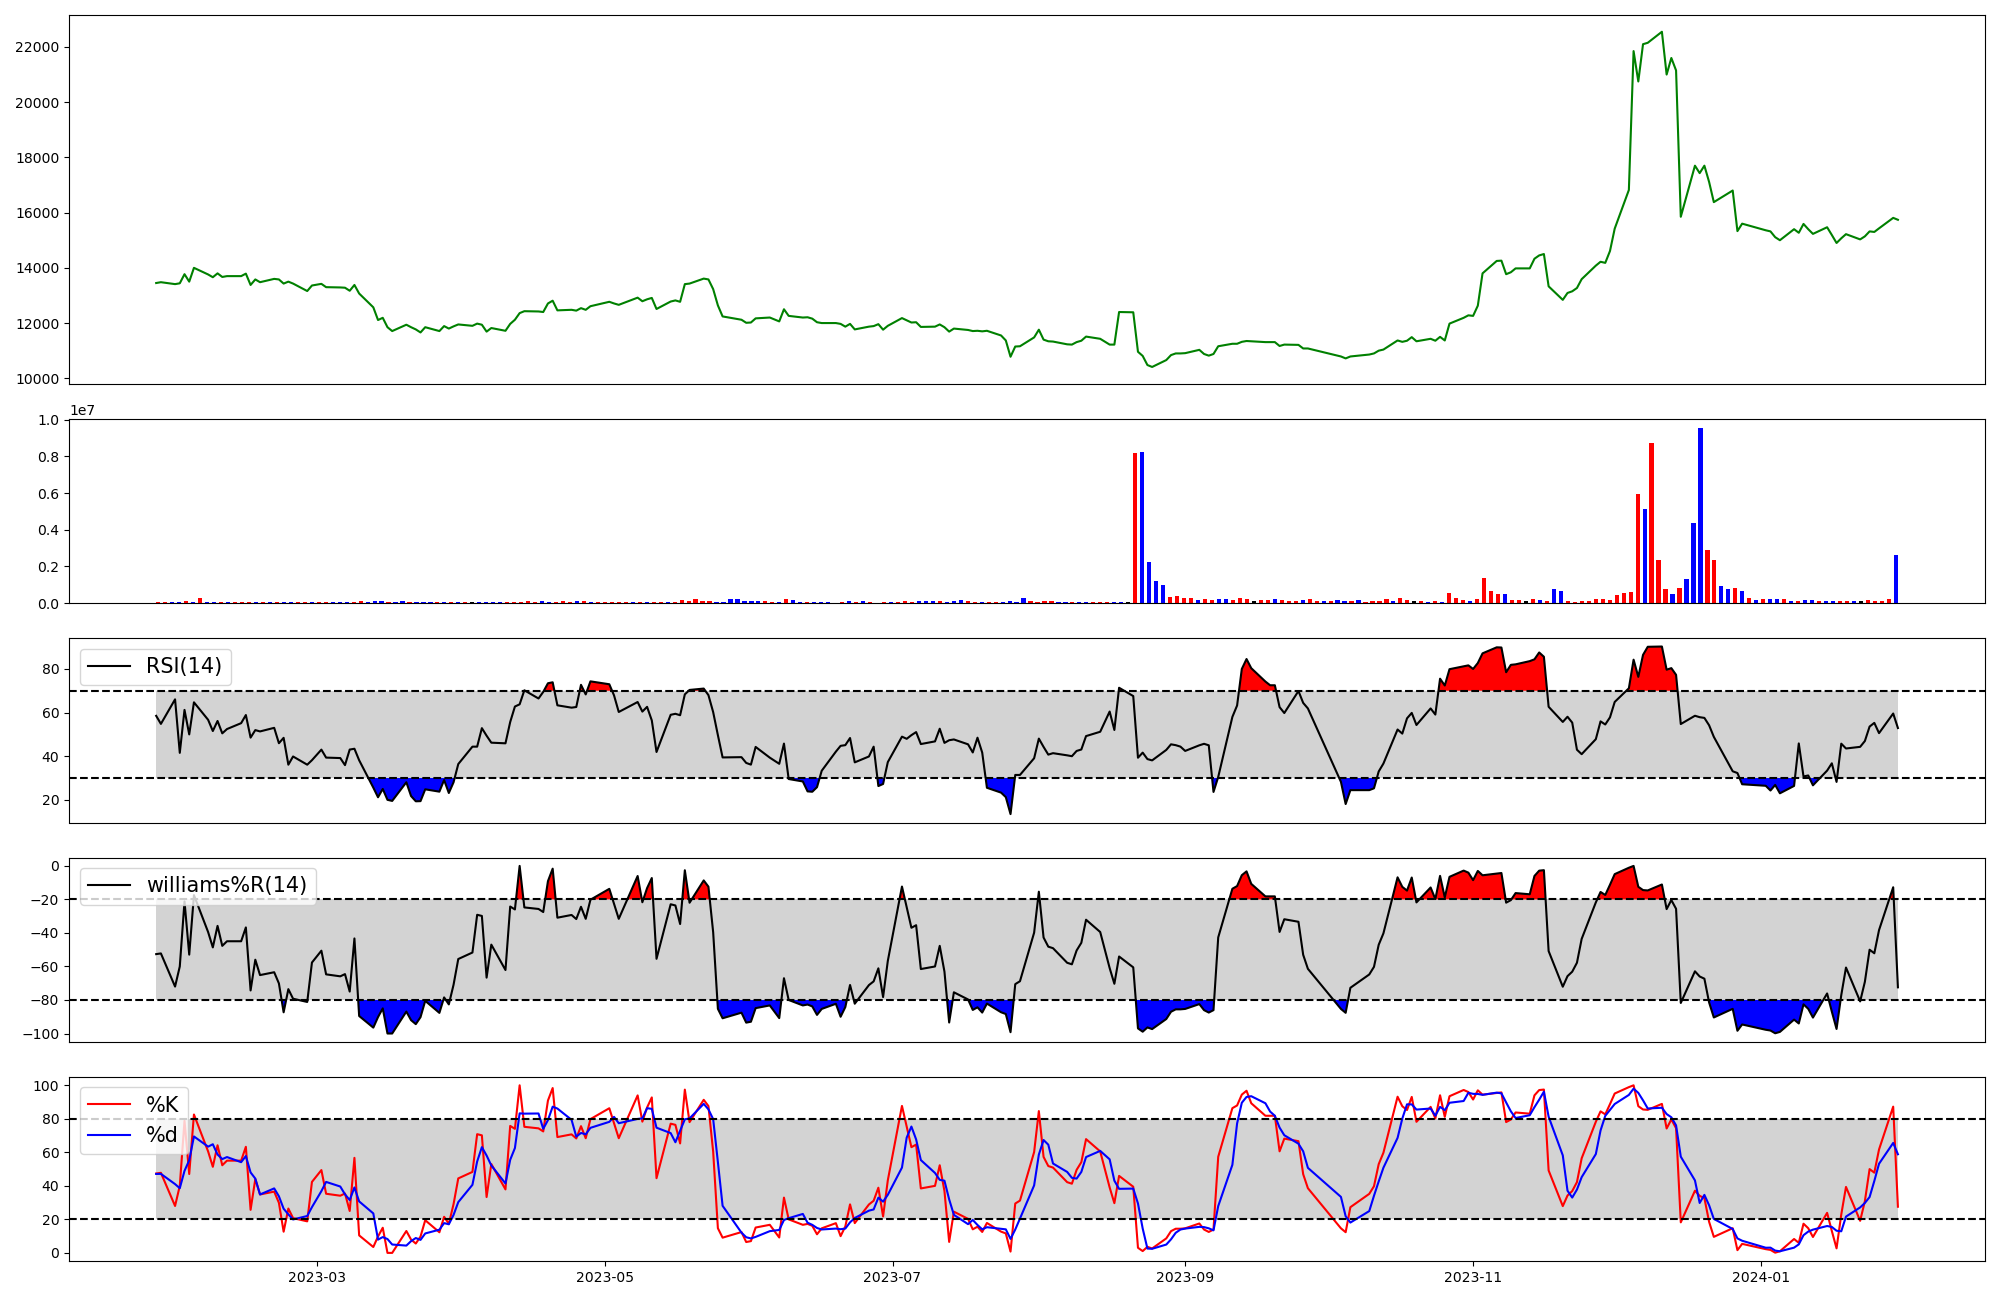Click the 22000 price axis tick label
Viewport: 2000px width, 1300px height.
coord(36,47)
